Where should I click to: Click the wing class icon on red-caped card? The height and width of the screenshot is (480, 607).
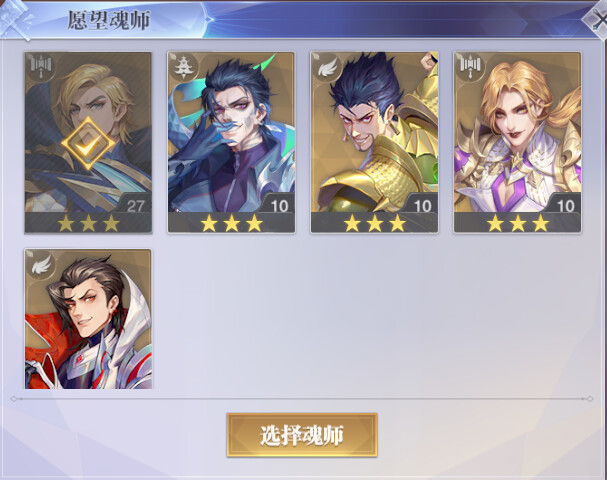41,264
